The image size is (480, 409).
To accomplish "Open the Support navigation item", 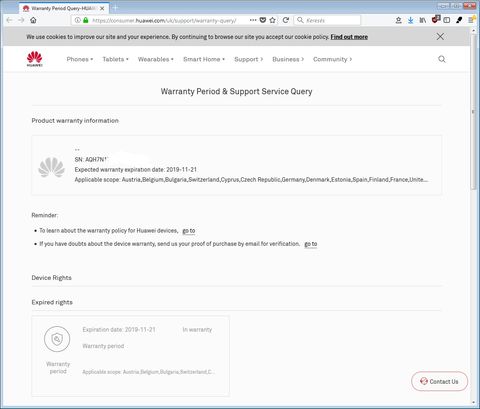I will [249, 59].
